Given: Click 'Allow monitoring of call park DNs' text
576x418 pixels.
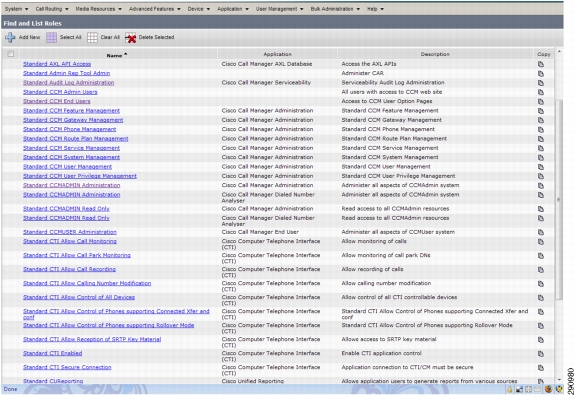Looking at the screenshot, I should pos(386,255).
